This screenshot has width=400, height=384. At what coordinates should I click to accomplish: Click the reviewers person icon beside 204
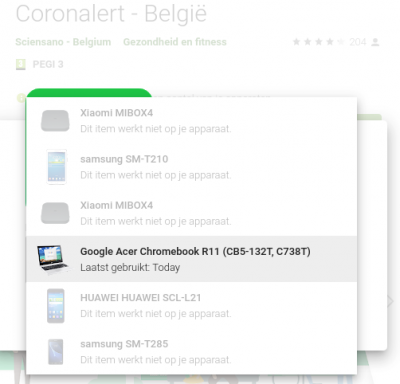(375, 42)
